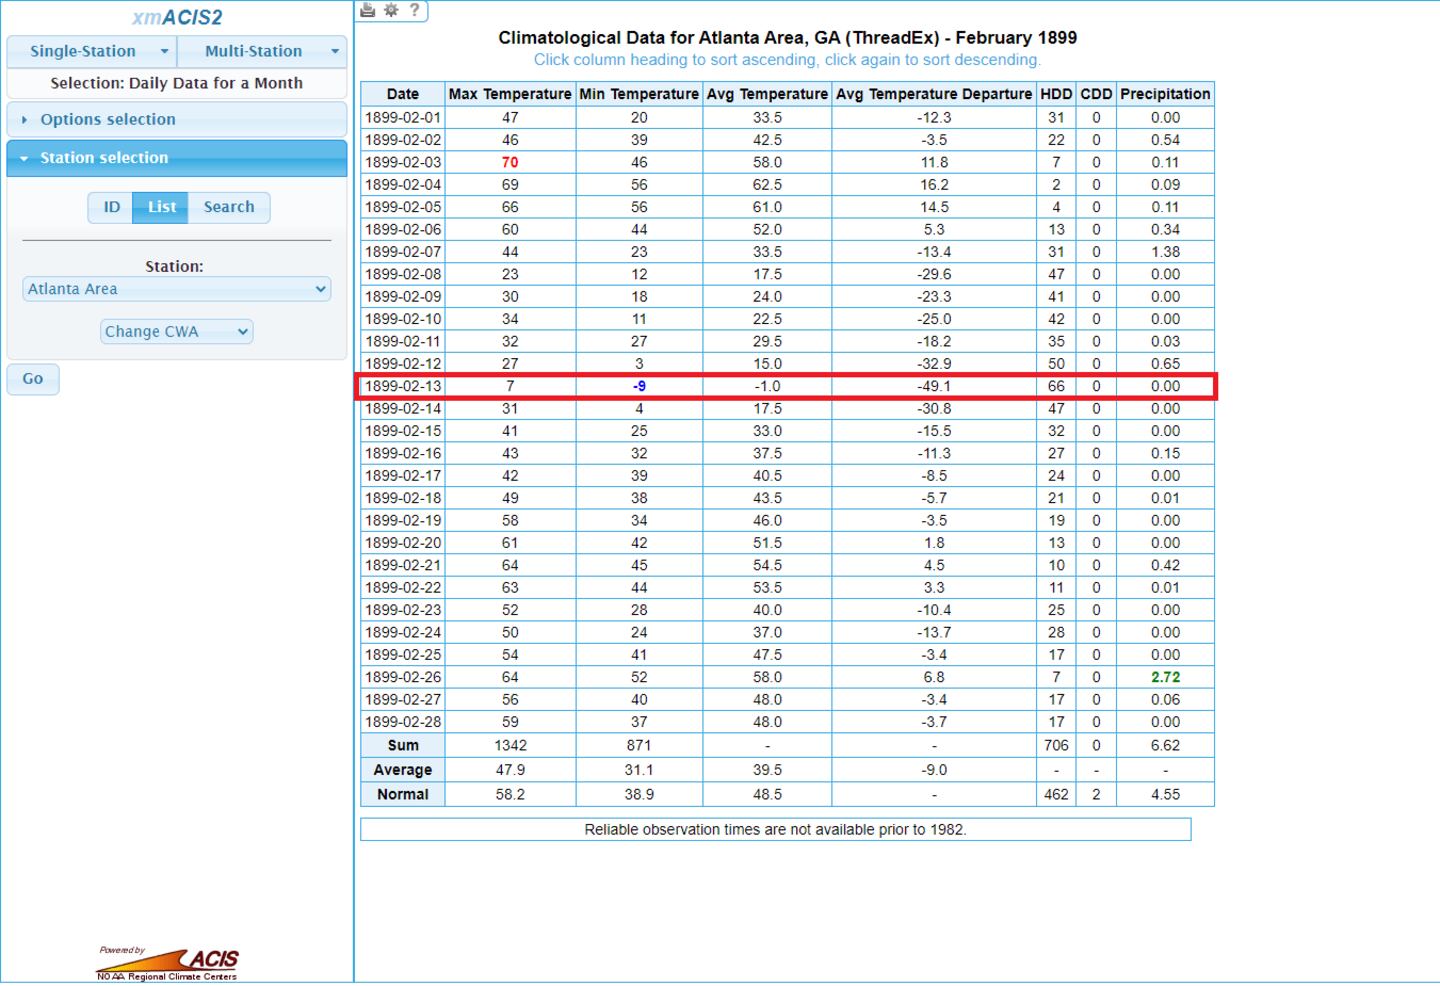This screenshot has width=1440, height=986.
Task: Open the Change CWA dropdown
Action: 177,332
